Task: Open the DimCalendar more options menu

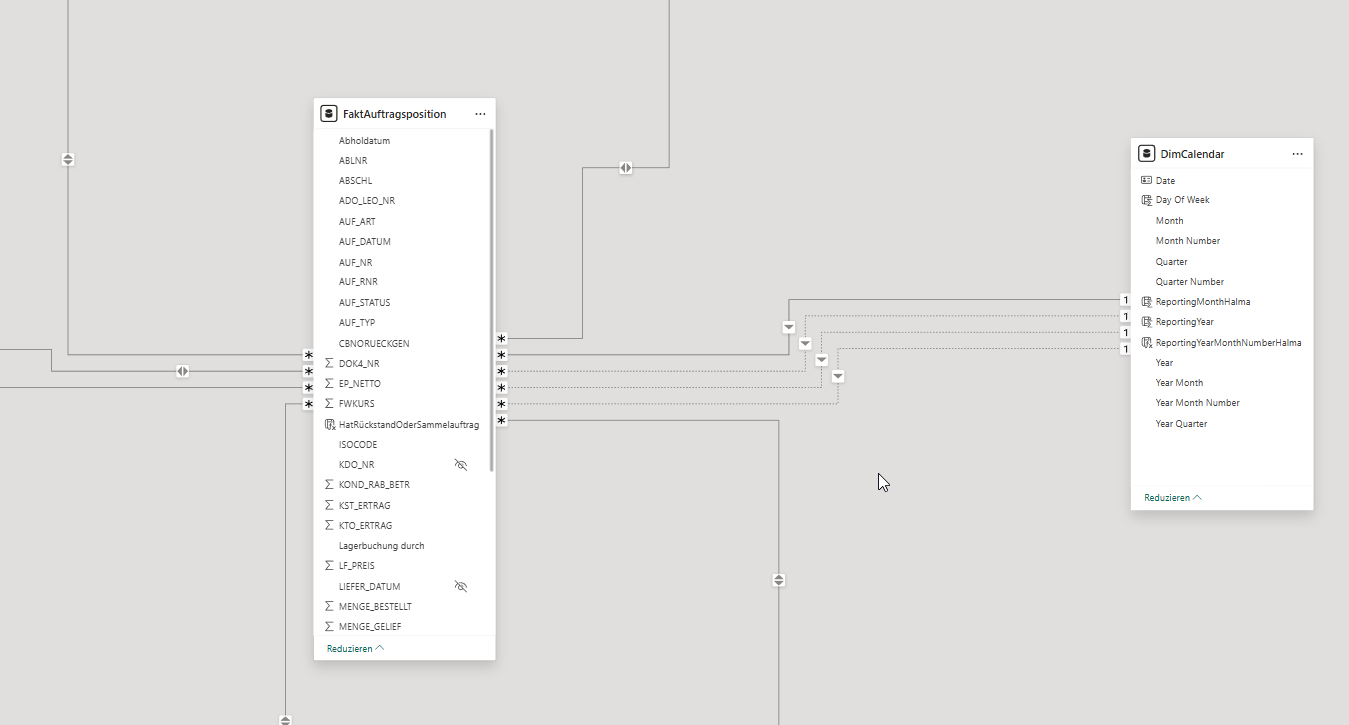Action: coord(1297,154)
